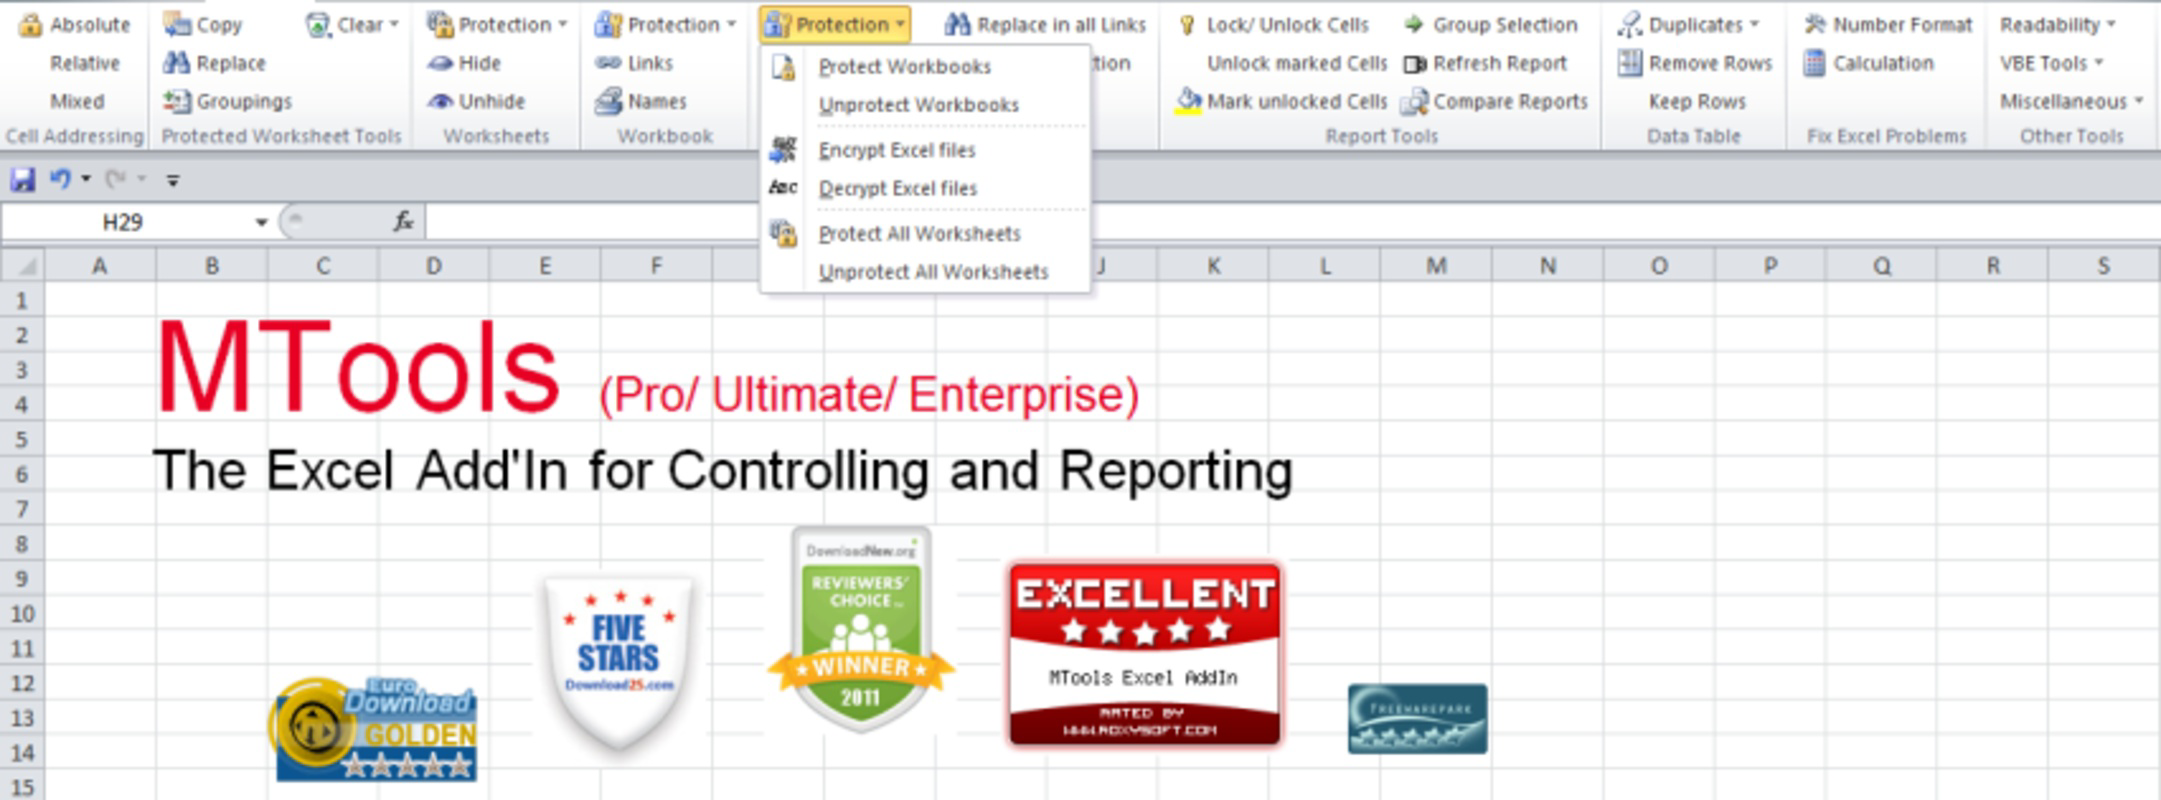Viewport: 2161px width, 800px height.
Task: Open Worksheets Protection dropdown
Action: pyautogui.click(x=497, y=24)
